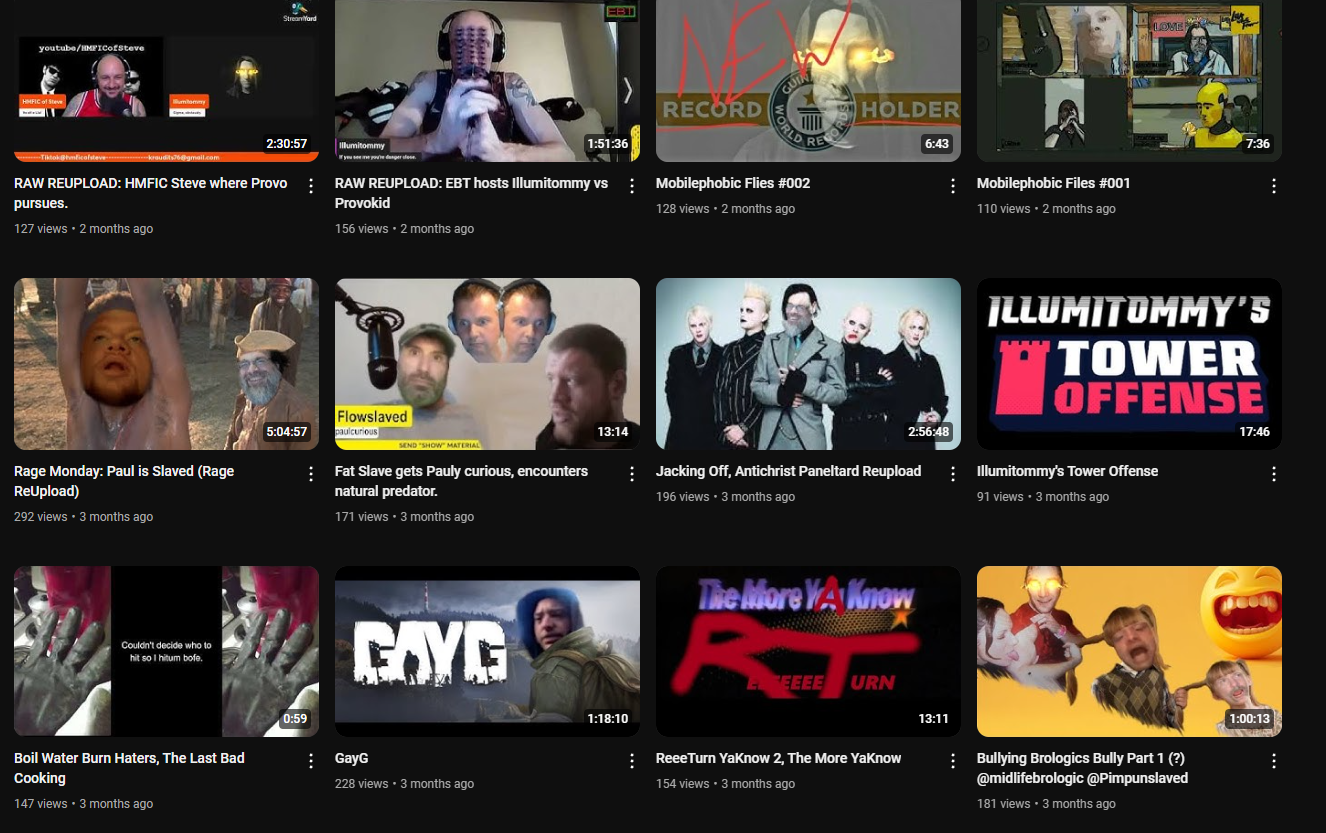Select the '110 views • 2 months ago' line
This screenshot has height=833, width=1326.
click(x=1047, y=209)
